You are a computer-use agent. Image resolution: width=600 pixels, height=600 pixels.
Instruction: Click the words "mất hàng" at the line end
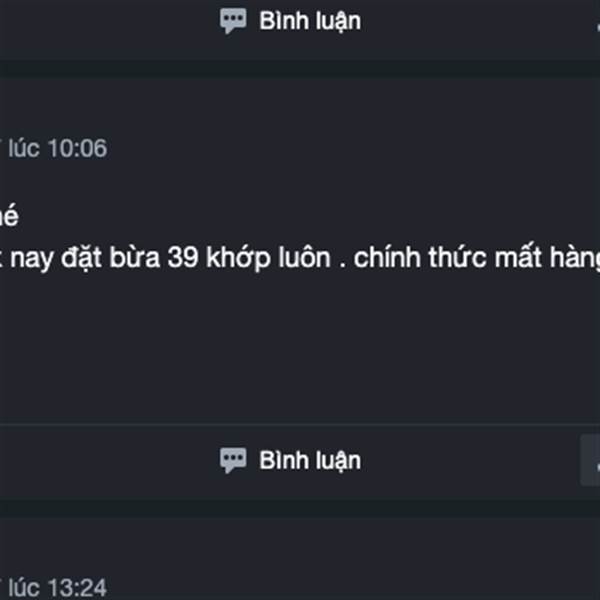coord(547,258)
